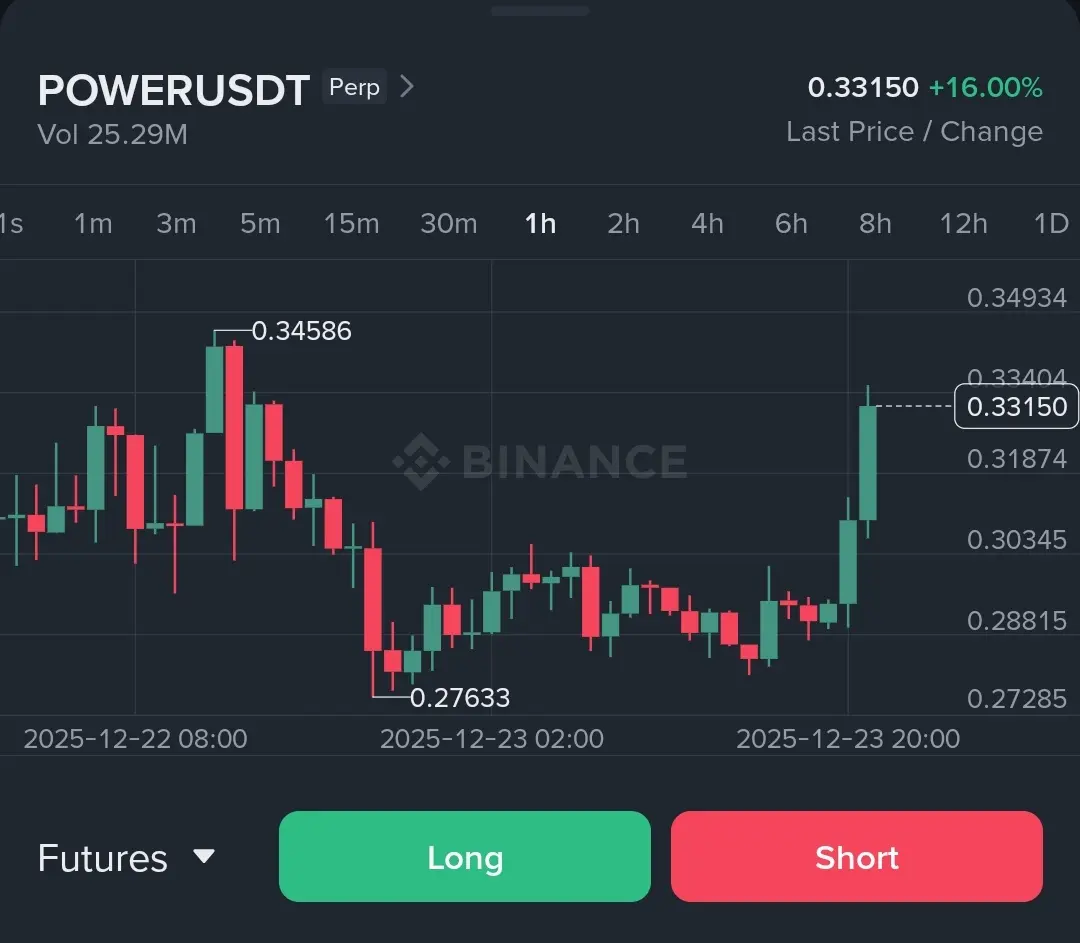The height and width of the screenshot is (943, 1080).
Task: Choose the 2h chart interval
Action: coord(623,223)
